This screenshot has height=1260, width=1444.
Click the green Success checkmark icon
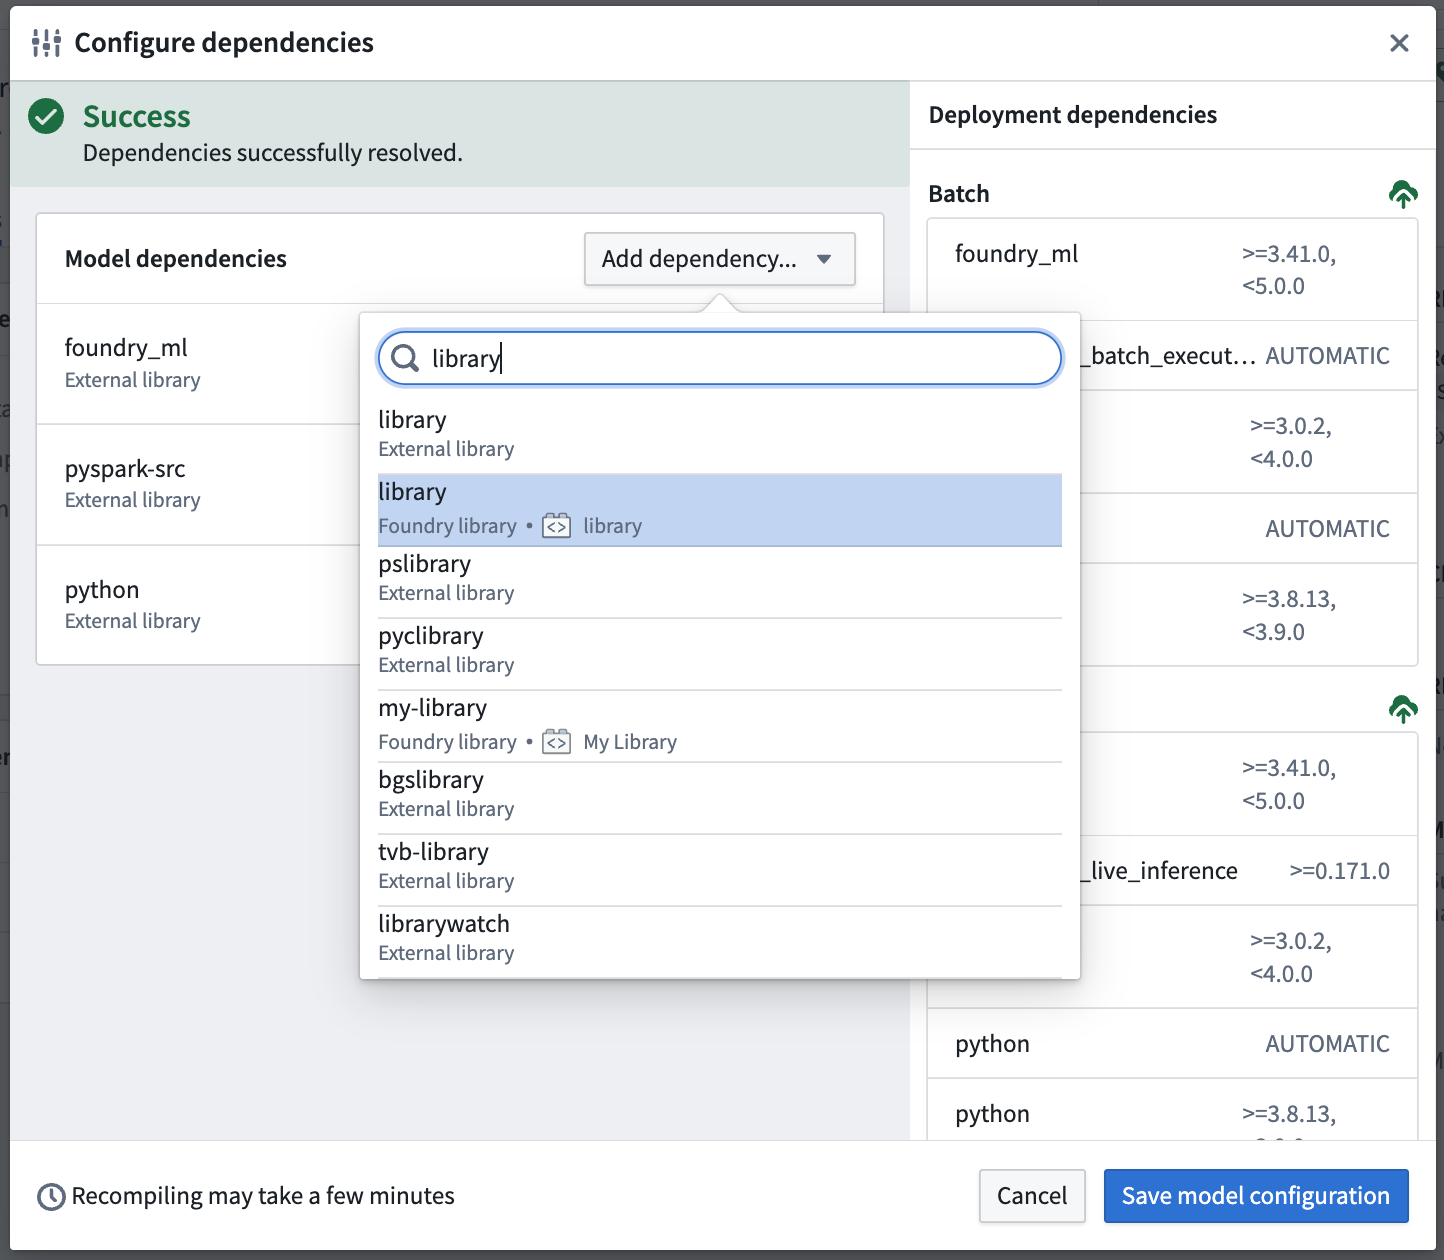coord(46,116)
